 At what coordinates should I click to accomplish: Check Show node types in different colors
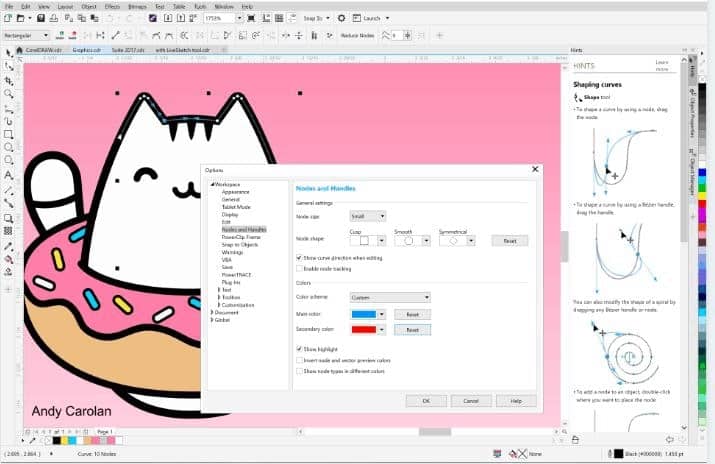[x=299, y=371]
